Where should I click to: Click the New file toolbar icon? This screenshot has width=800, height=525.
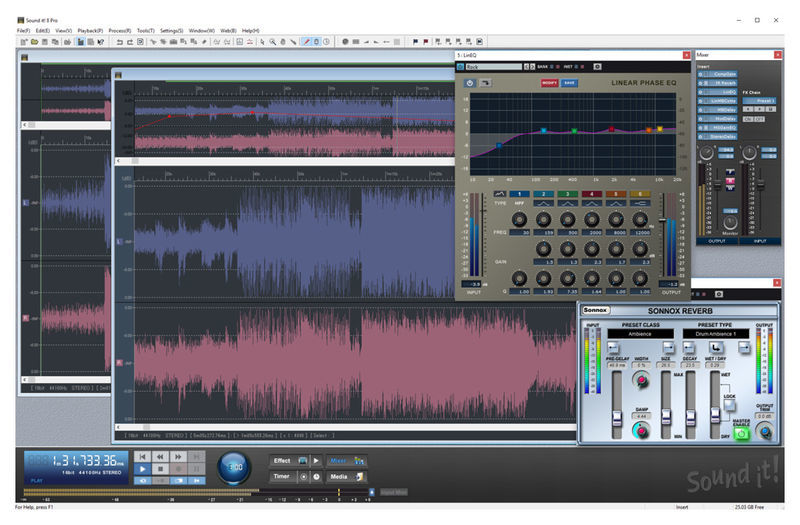[23, 42]
